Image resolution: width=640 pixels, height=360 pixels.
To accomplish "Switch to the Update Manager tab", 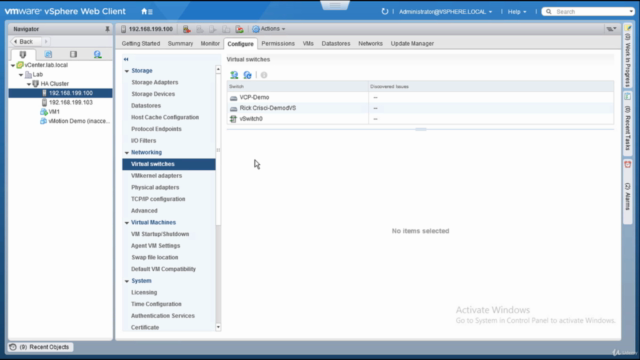I will tap(412, 43).
